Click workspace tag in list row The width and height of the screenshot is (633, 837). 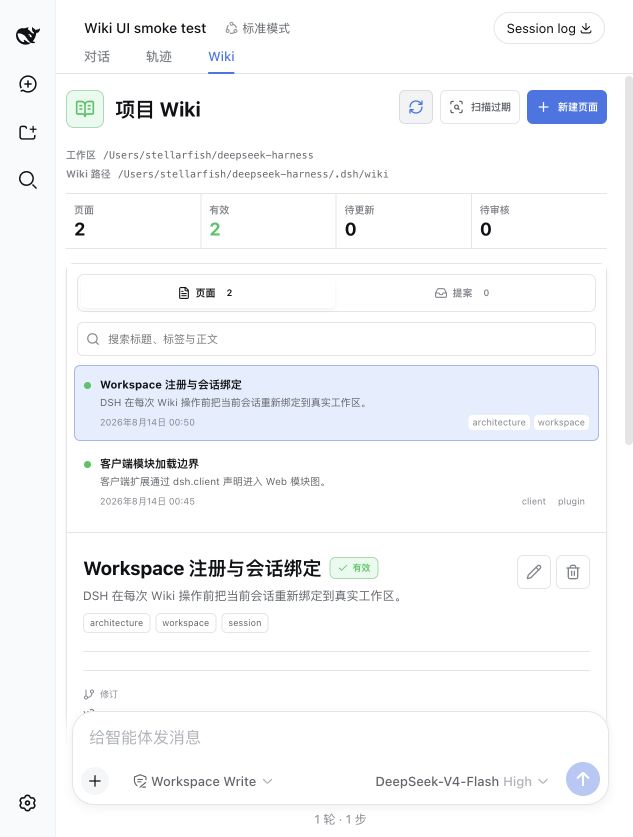point(561,422)
